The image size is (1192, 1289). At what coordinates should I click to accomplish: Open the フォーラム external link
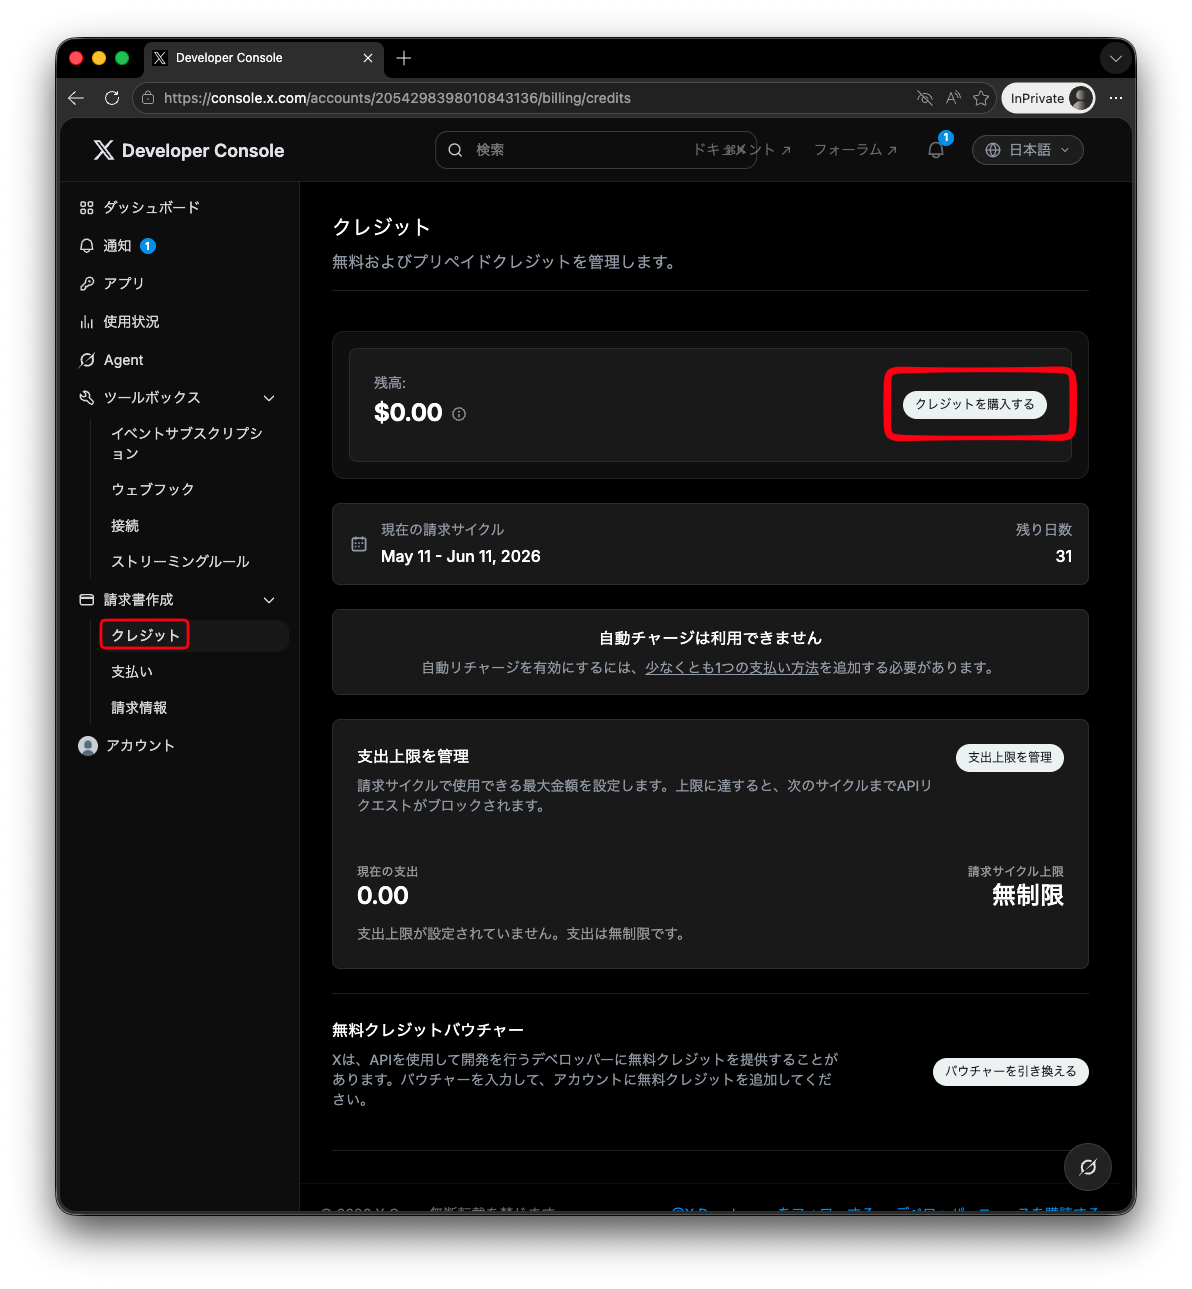(x=855, y=150)
